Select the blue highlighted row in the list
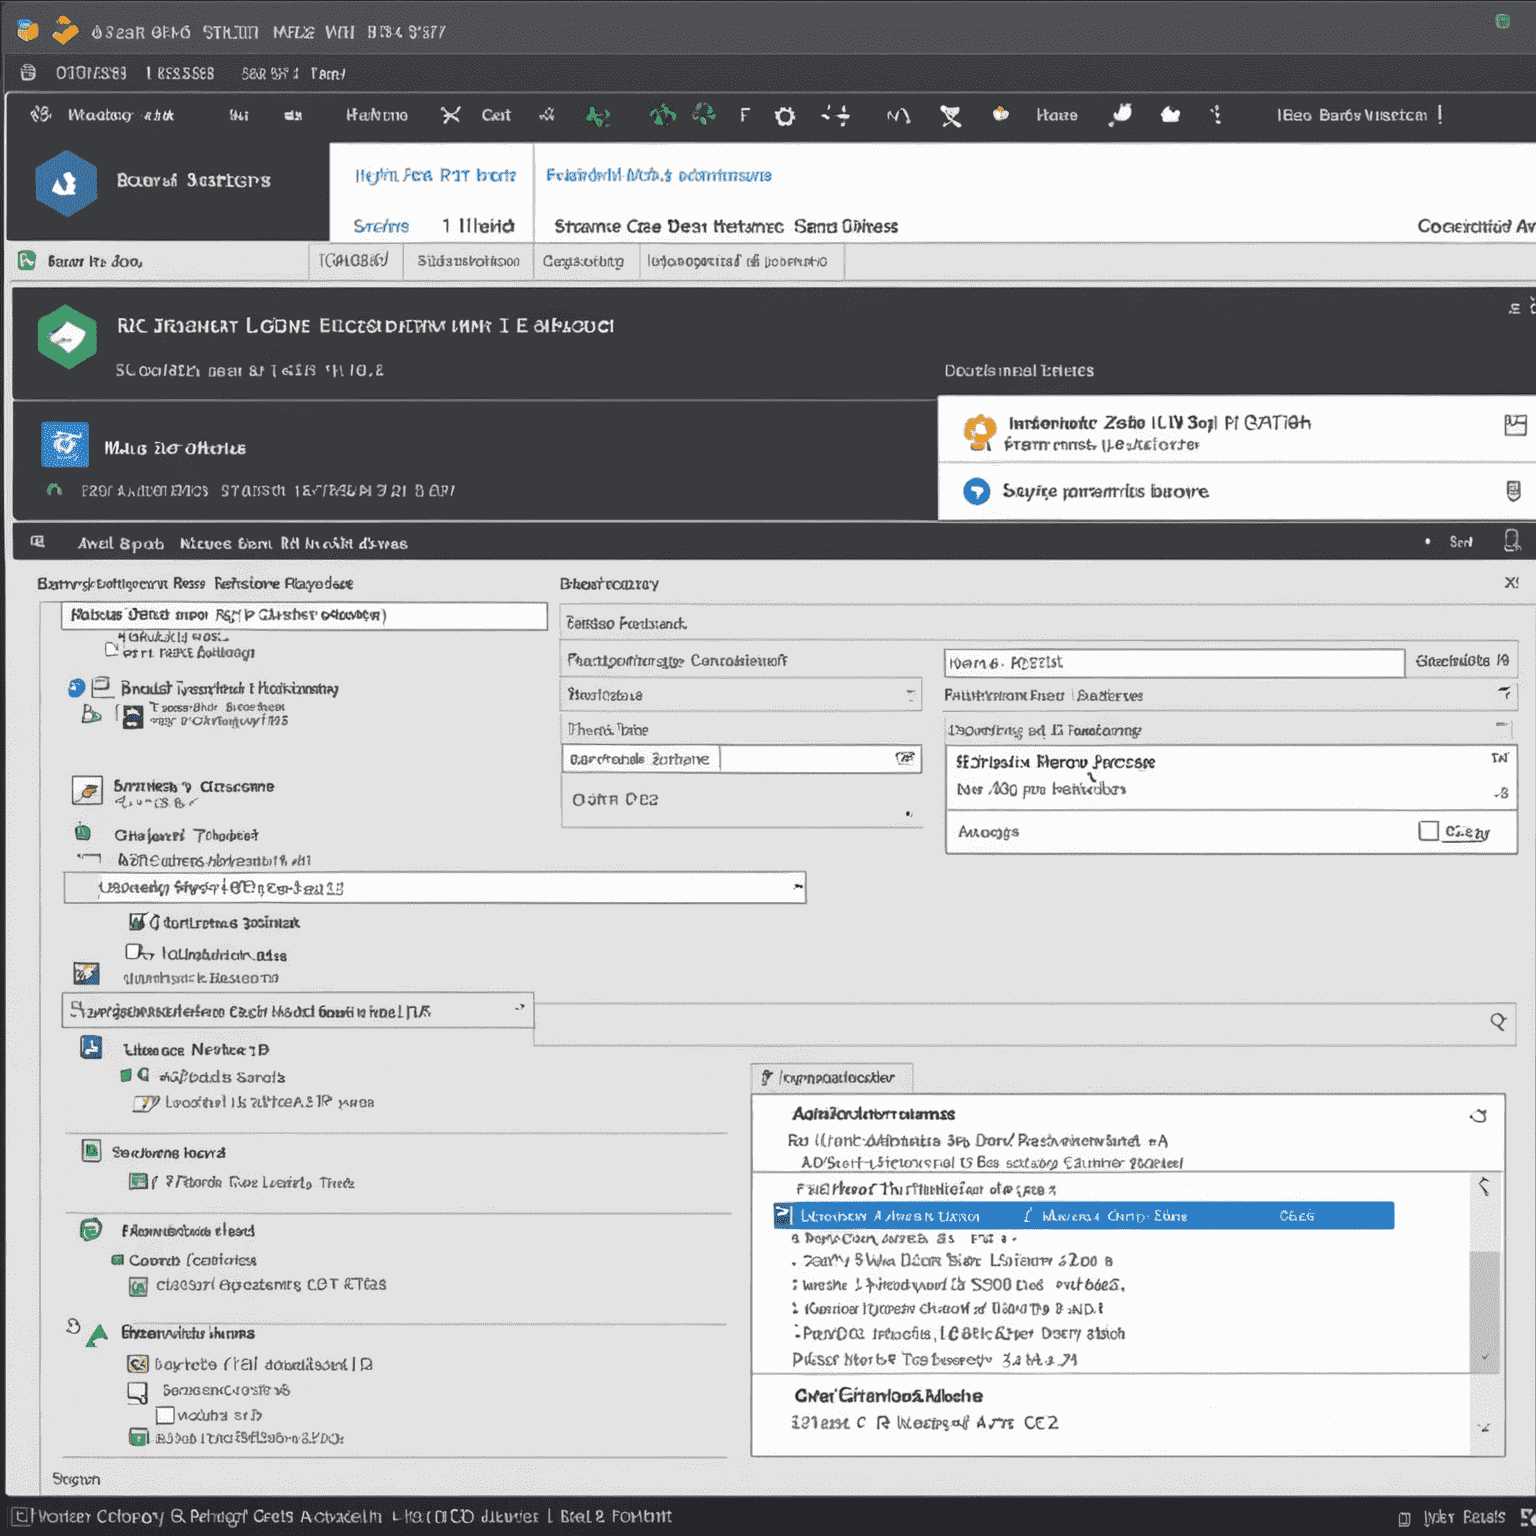Image resolution: width=1536 pixels, height=1536 pixels. [x=1084, y=1216]
